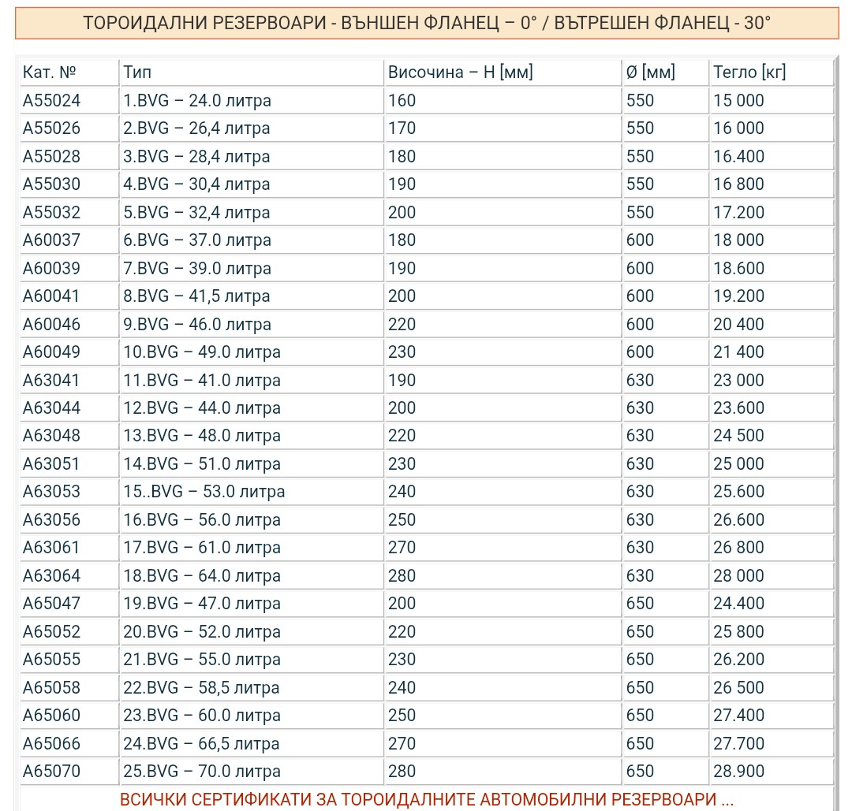Click the 'Кат. №' column header
Image resolution: width=852 pixels, height=811 pixels.
point(50,72)
